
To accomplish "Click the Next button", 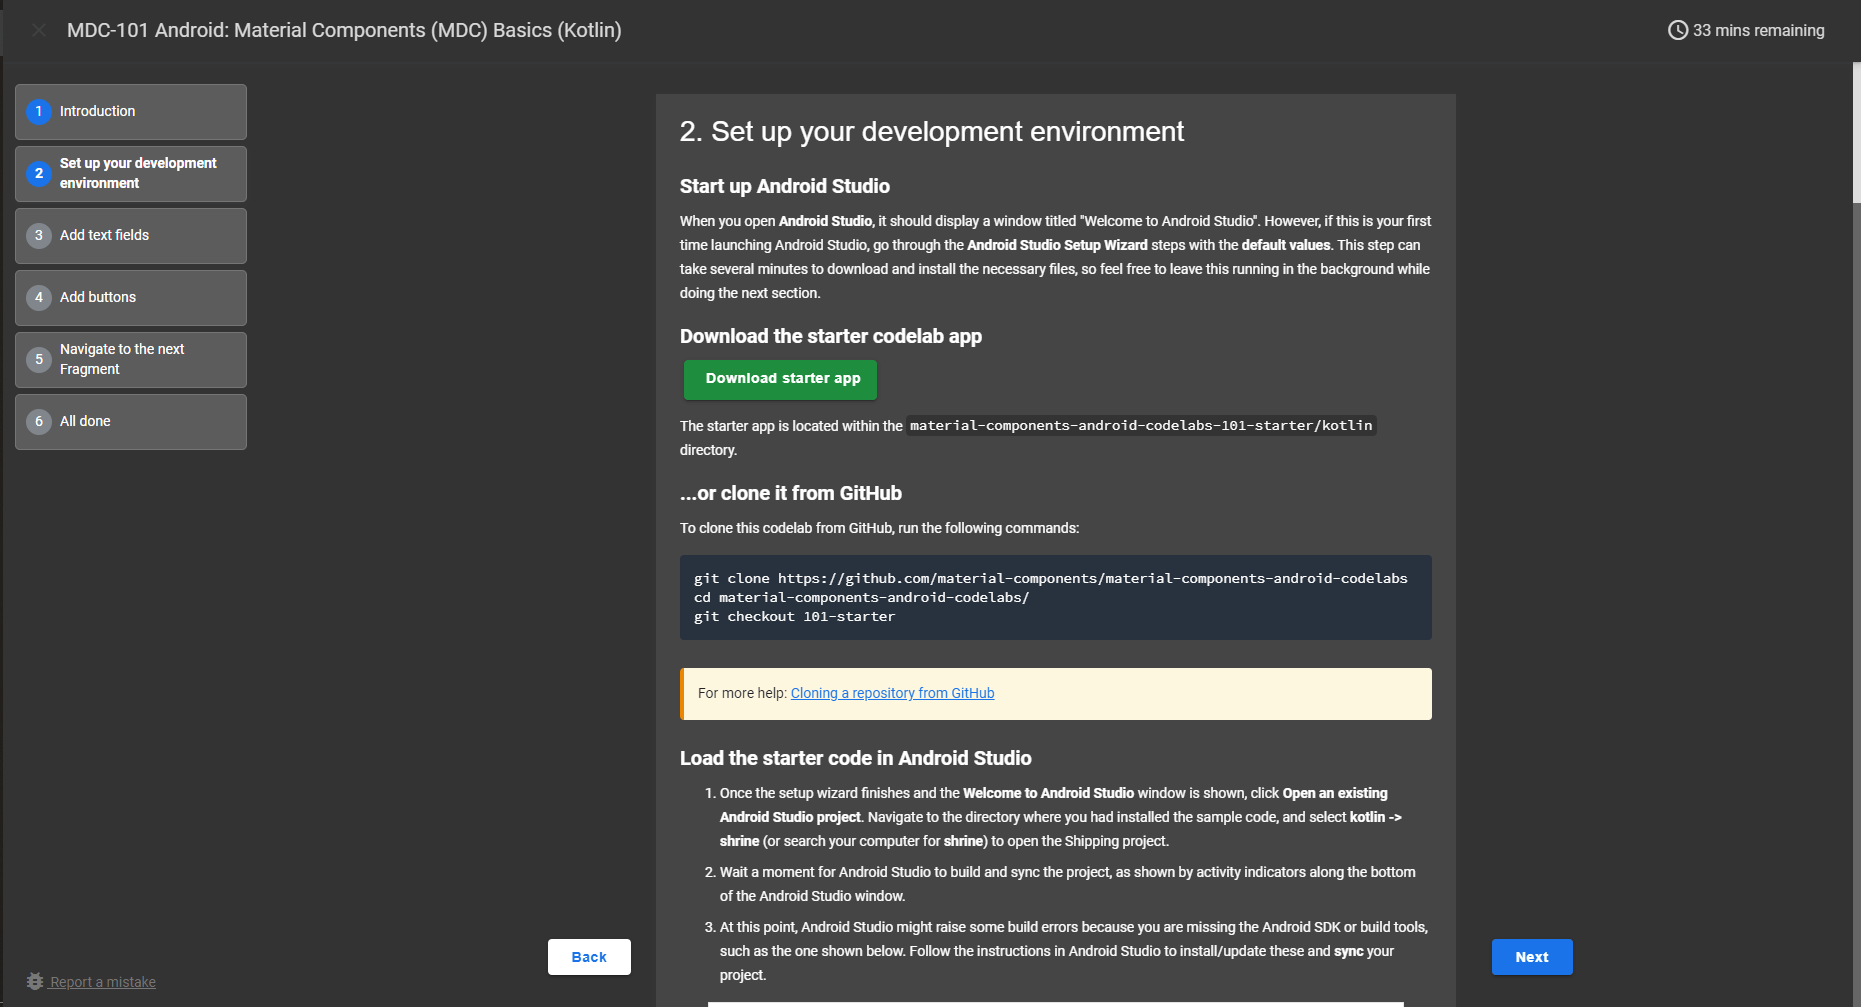I will coord(1532,957).
